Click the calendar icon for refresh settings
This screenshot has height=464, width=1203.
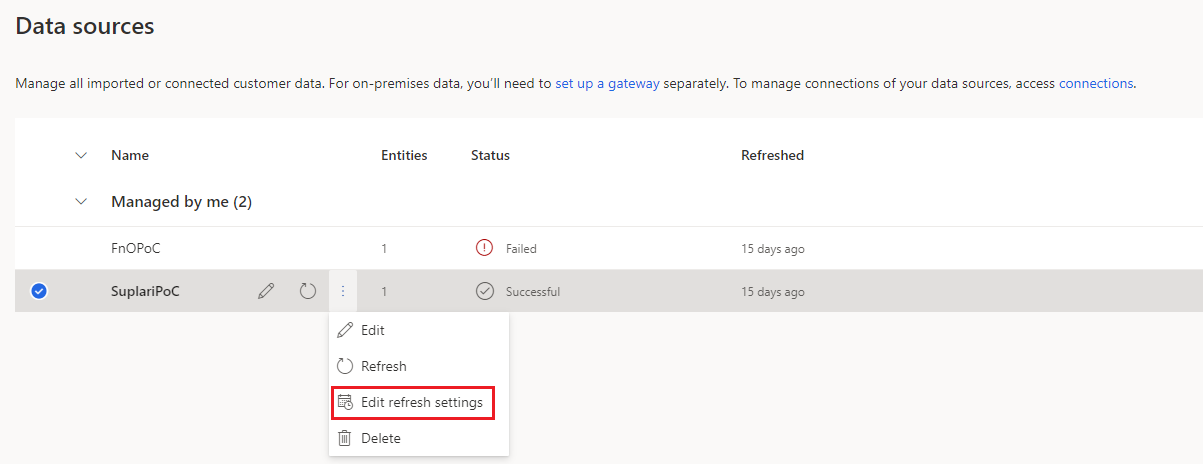point(345,402)
